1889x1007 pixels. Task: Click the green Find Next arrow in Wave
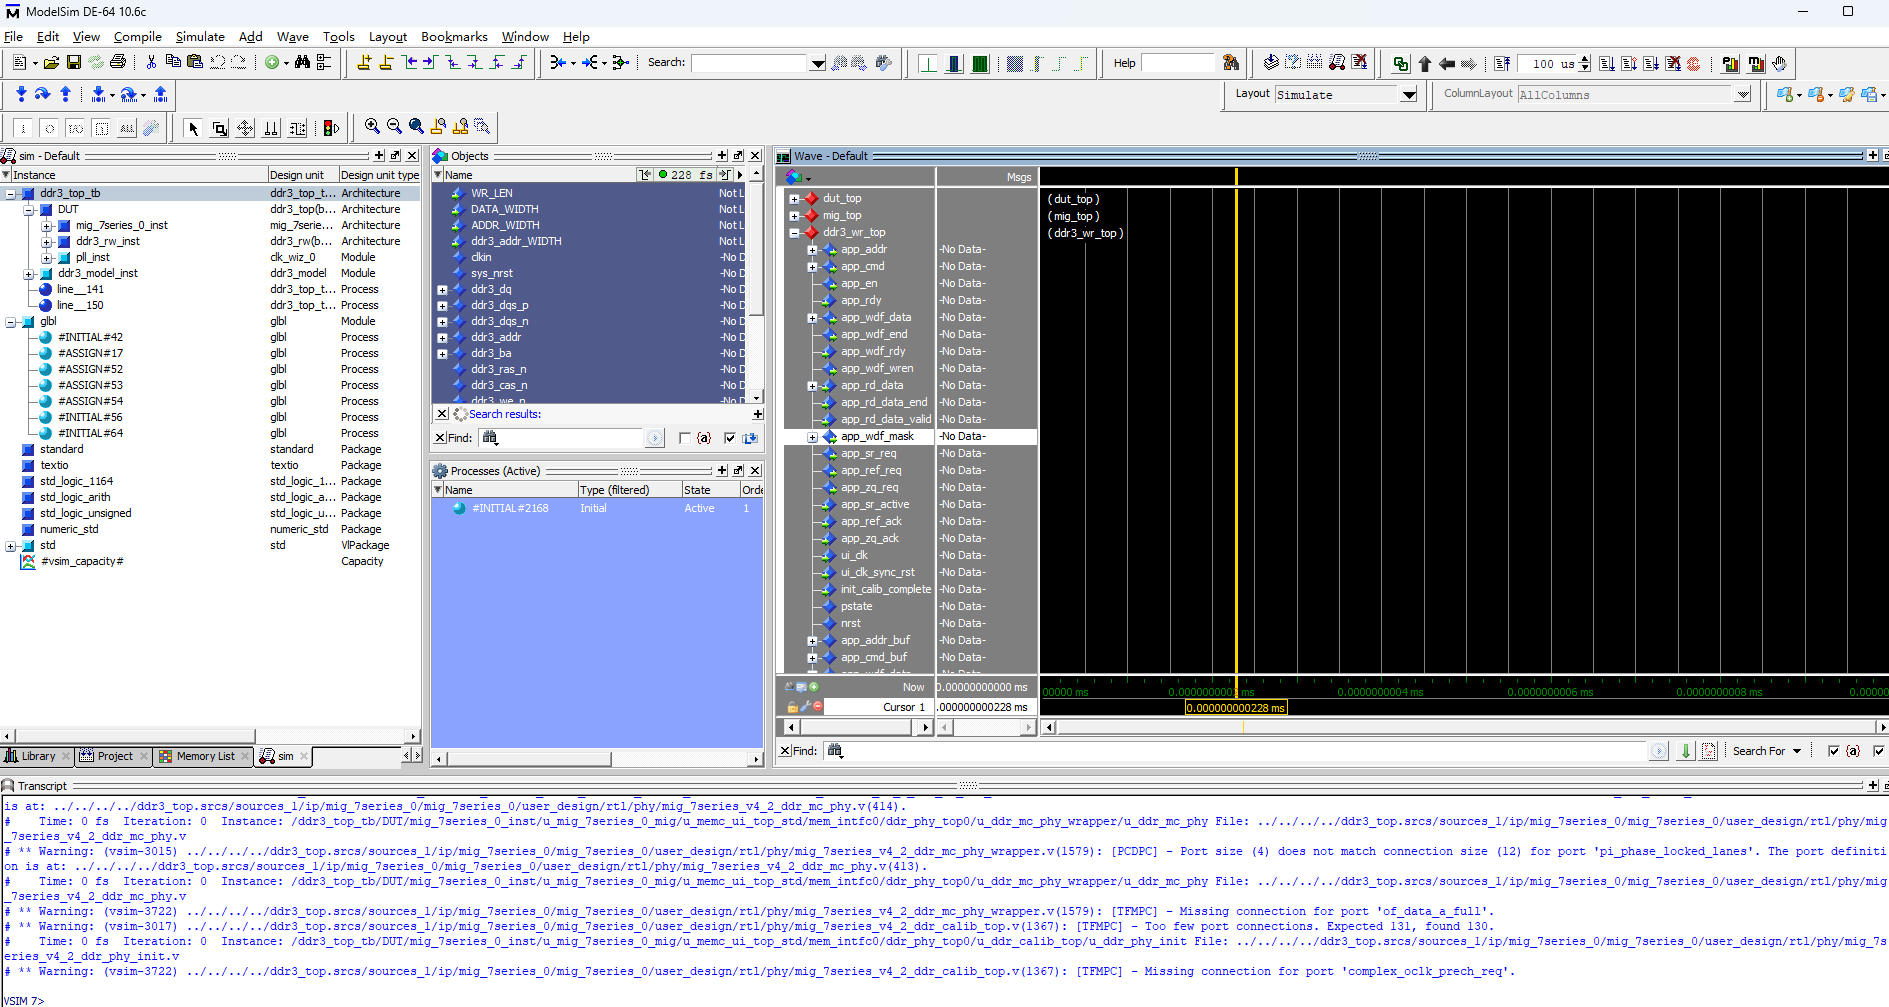(1686, 751)
